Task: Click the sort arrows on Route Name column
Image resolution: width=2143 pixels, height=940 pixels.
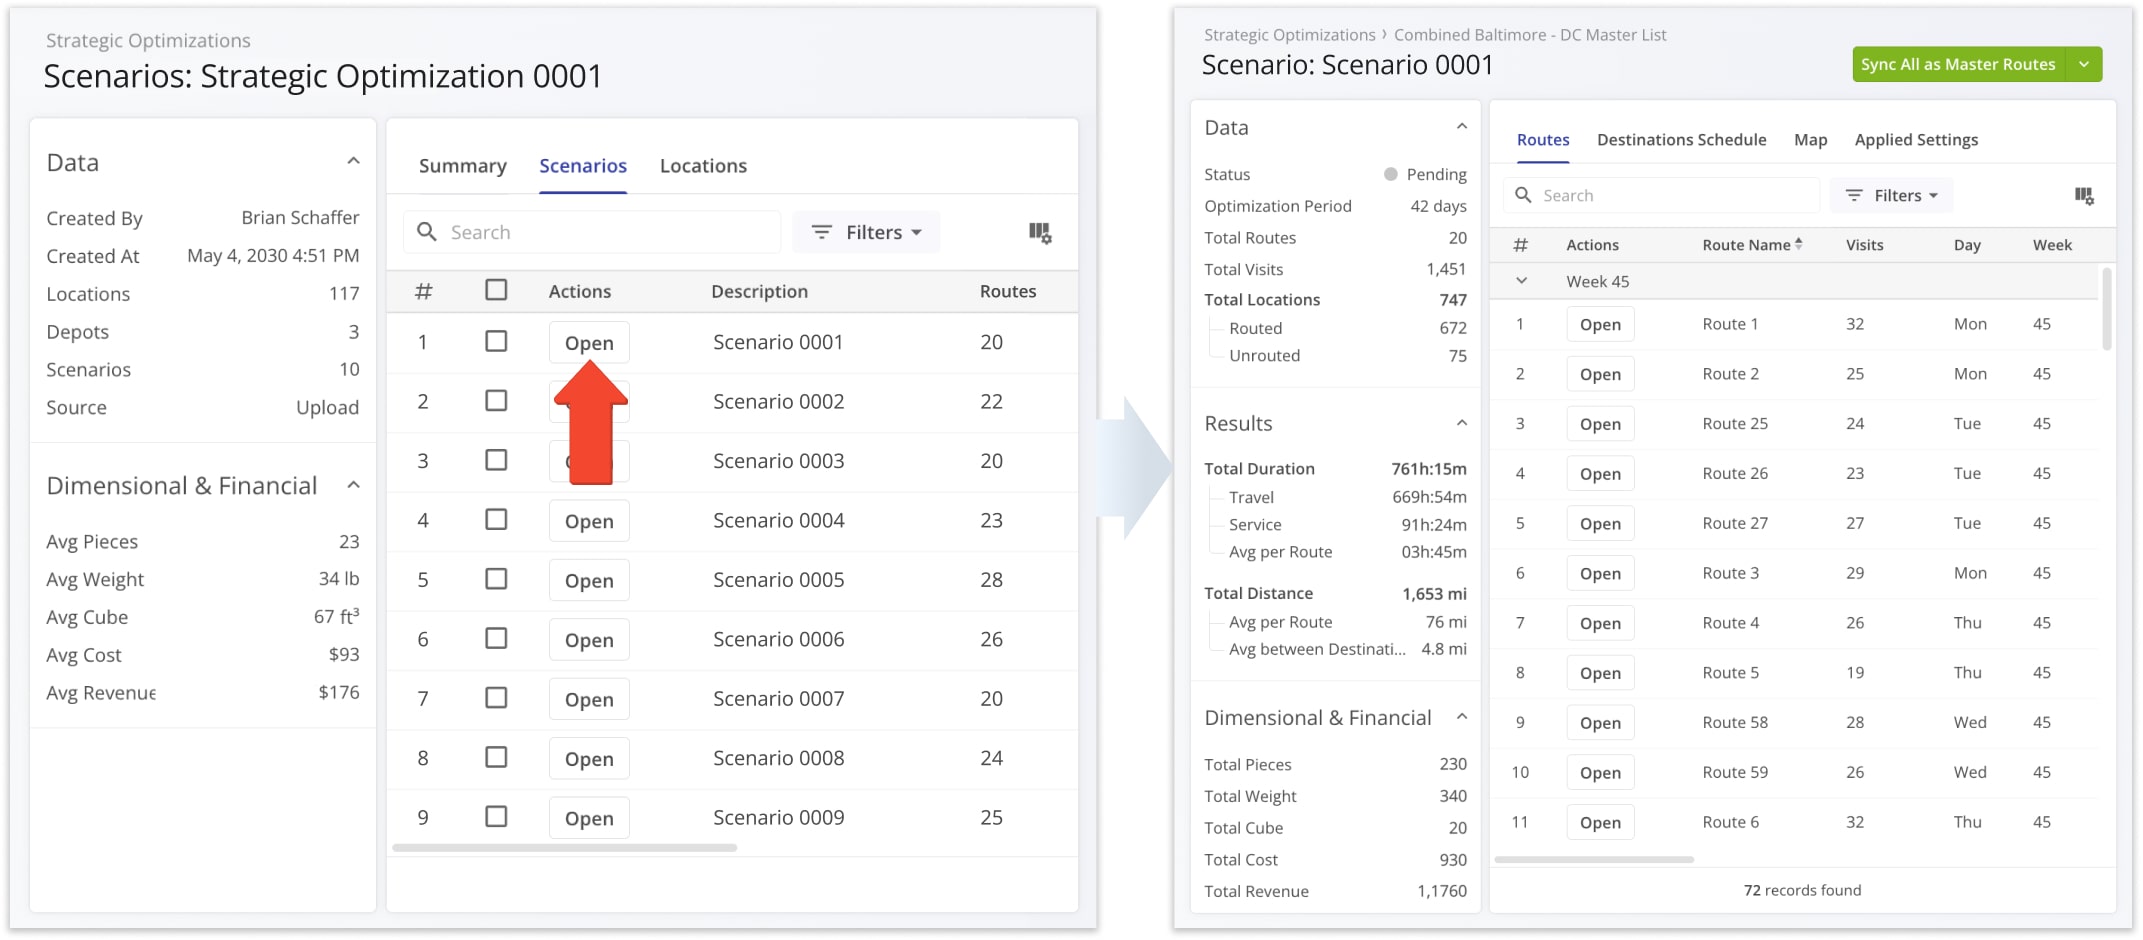Action: pyautogui.click(x=1800, y=243)
